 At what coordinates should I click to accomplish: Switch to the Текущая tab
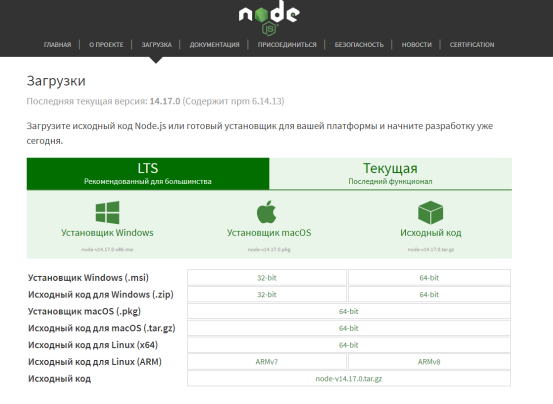[x=390, y=174]
